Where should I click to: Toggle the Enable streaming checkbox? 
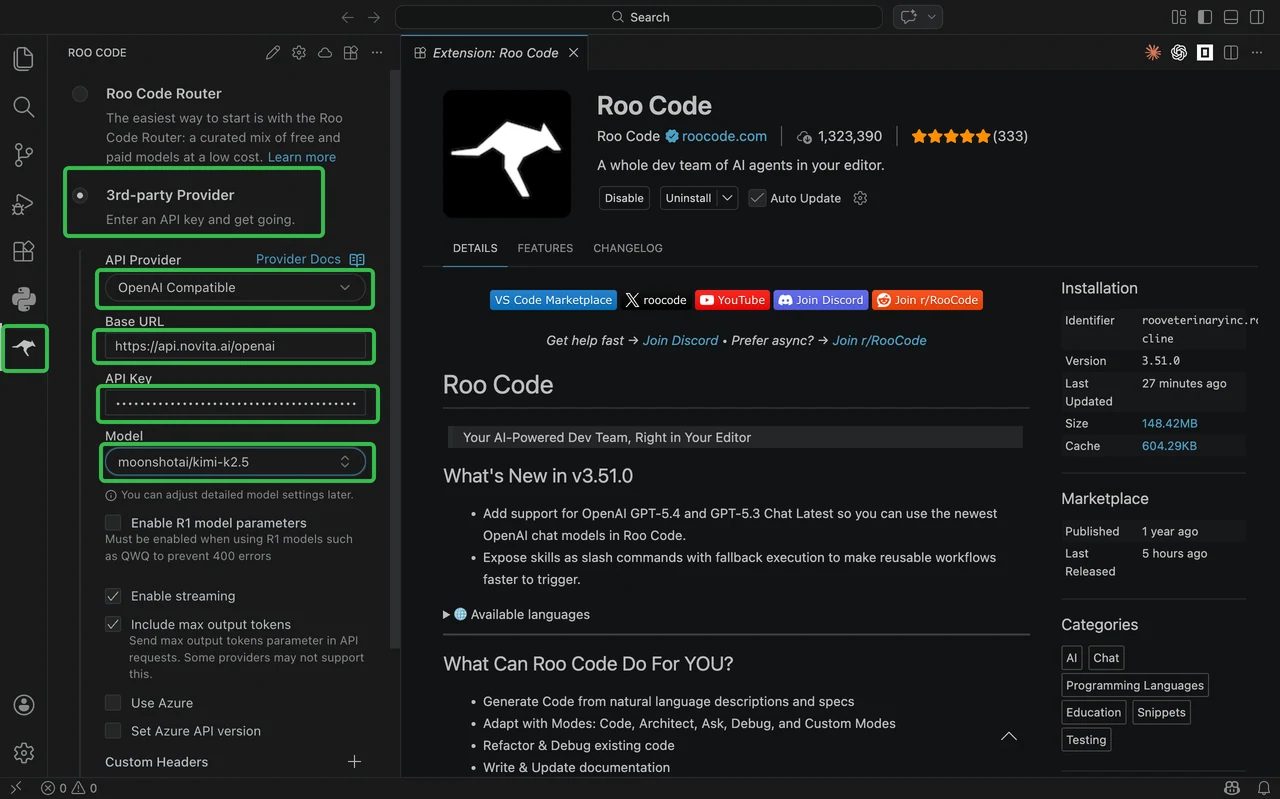point(113,596)
